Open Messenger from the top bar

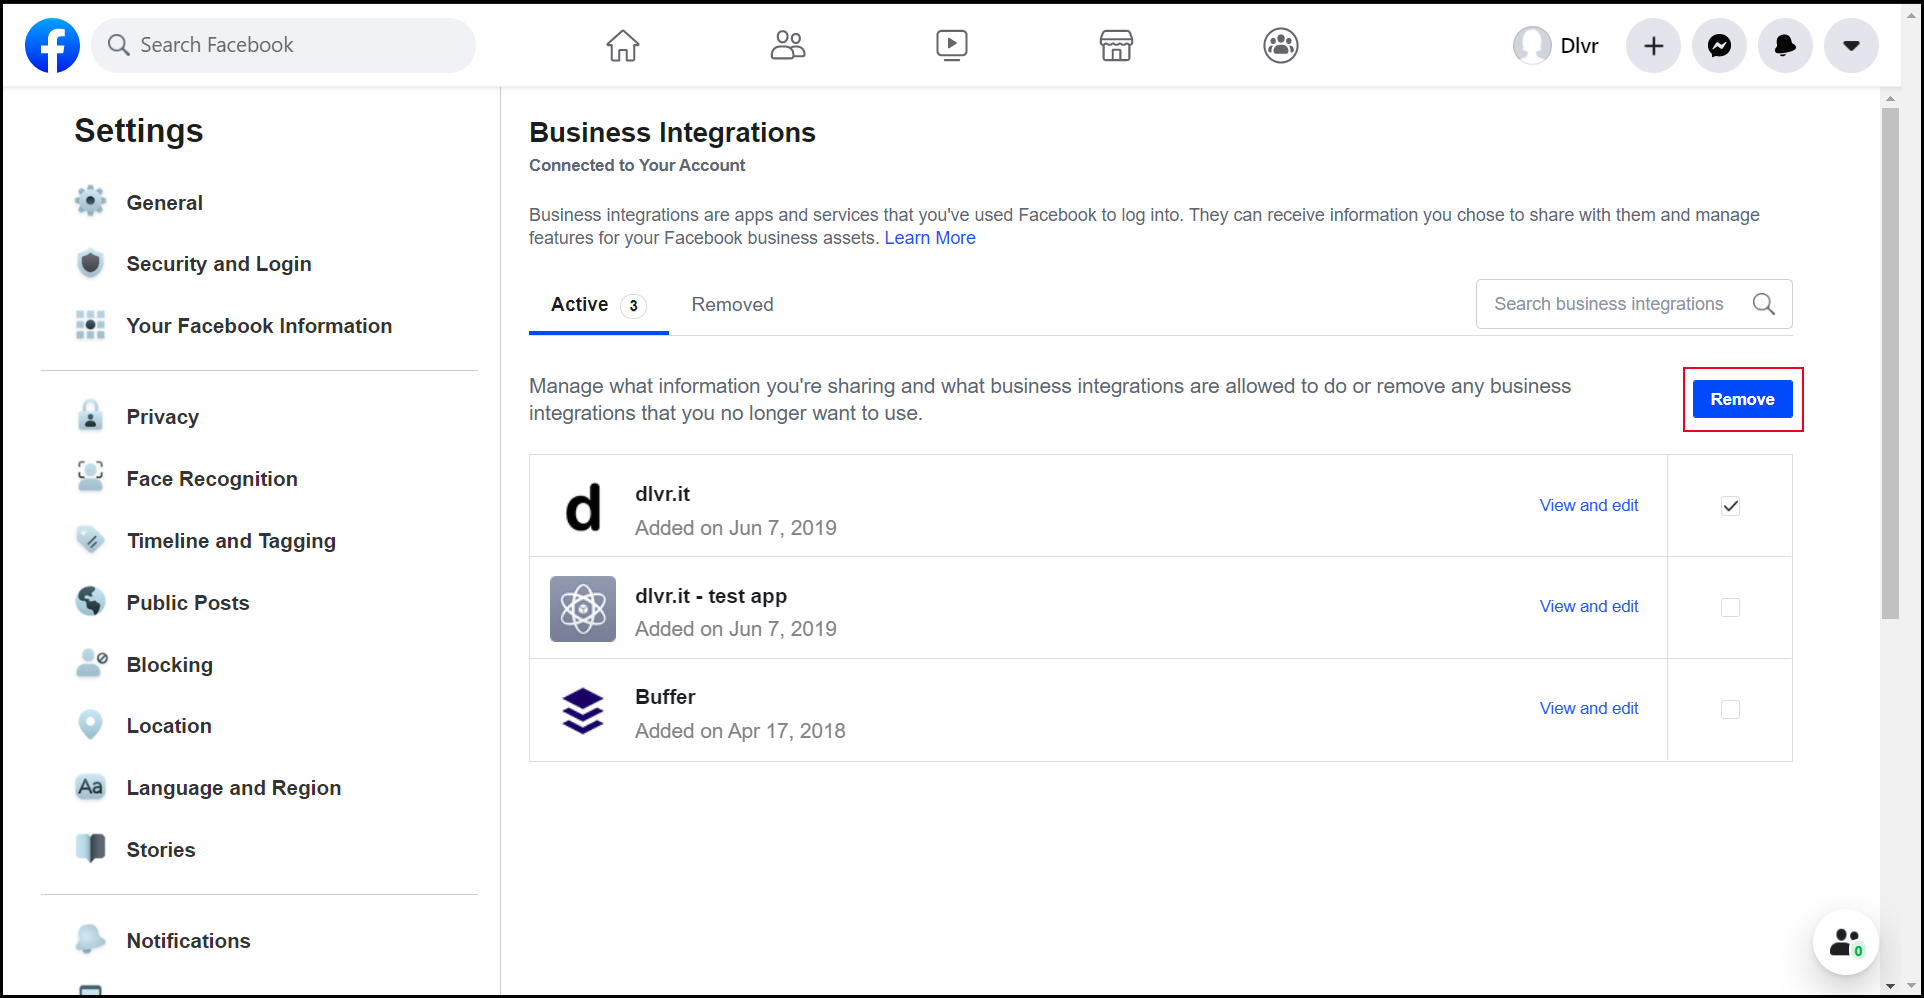pos(1719,45)
